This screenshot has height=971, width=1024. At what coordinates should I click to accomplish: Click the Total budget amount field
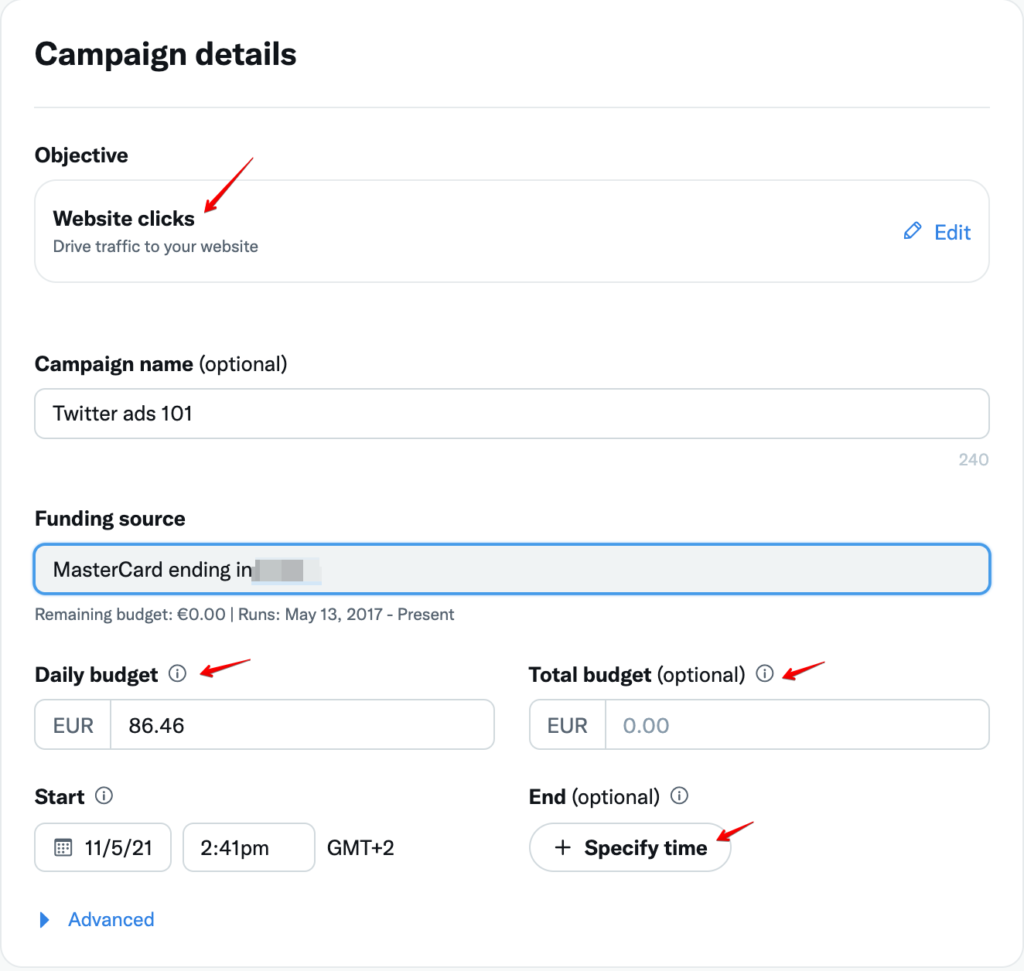(x=796, y=725)
